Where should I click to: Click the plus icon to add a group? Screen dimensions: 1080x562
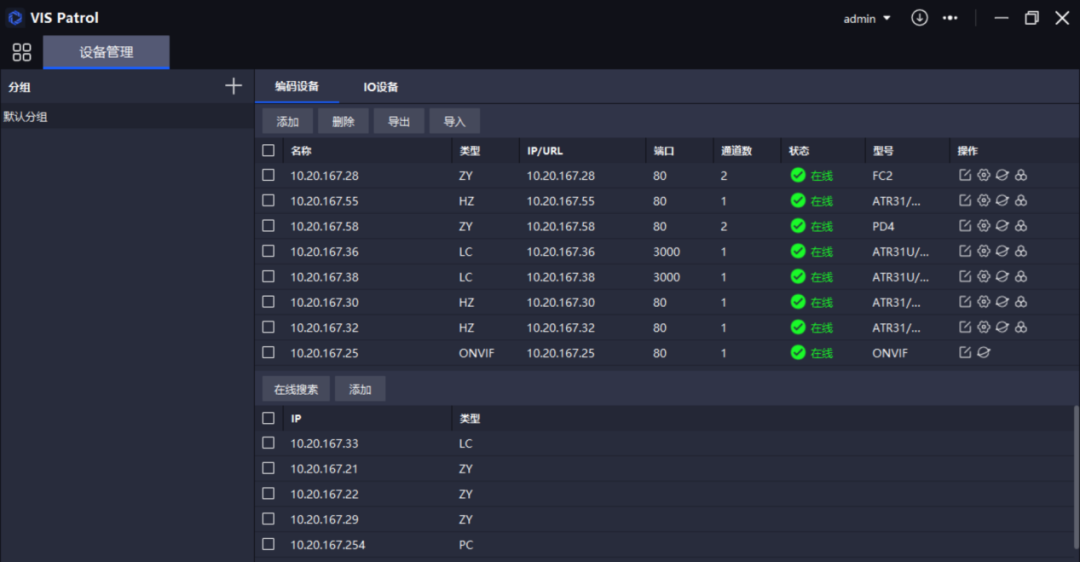click(233, 86)
